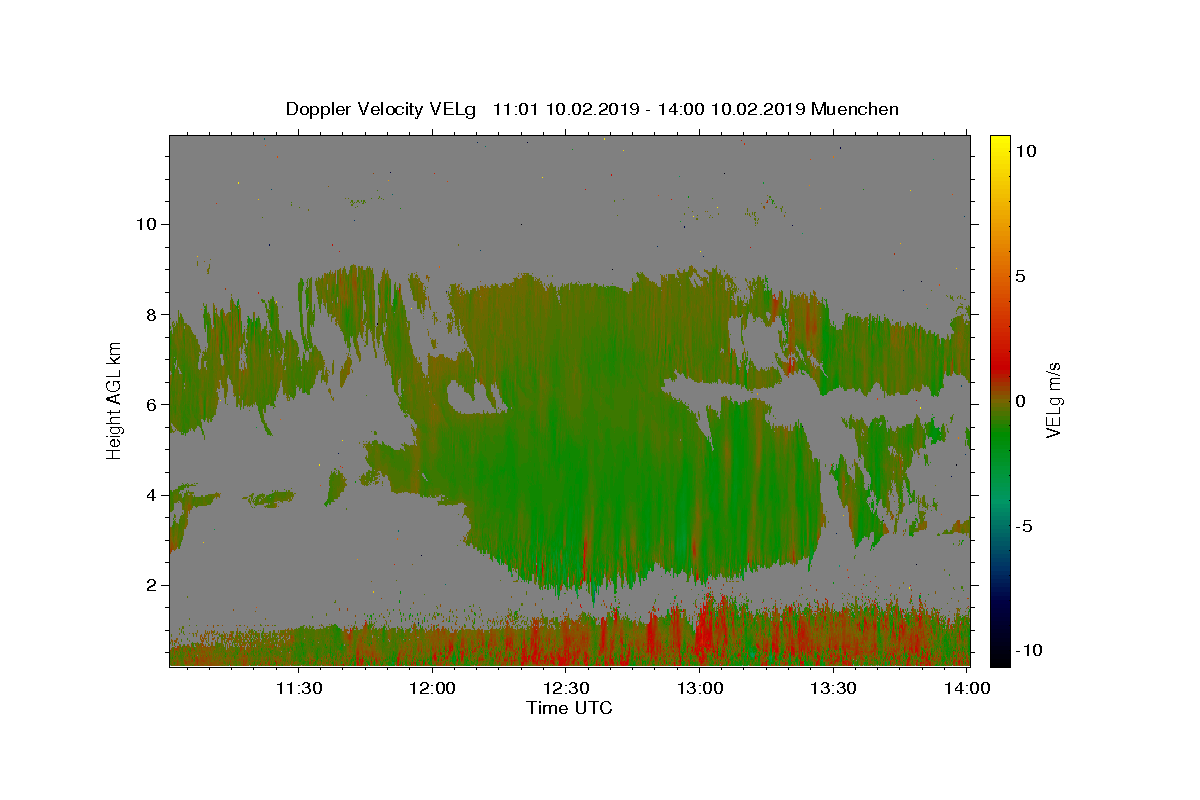
Task: Click the height axis label '4'
Action: 149,495
